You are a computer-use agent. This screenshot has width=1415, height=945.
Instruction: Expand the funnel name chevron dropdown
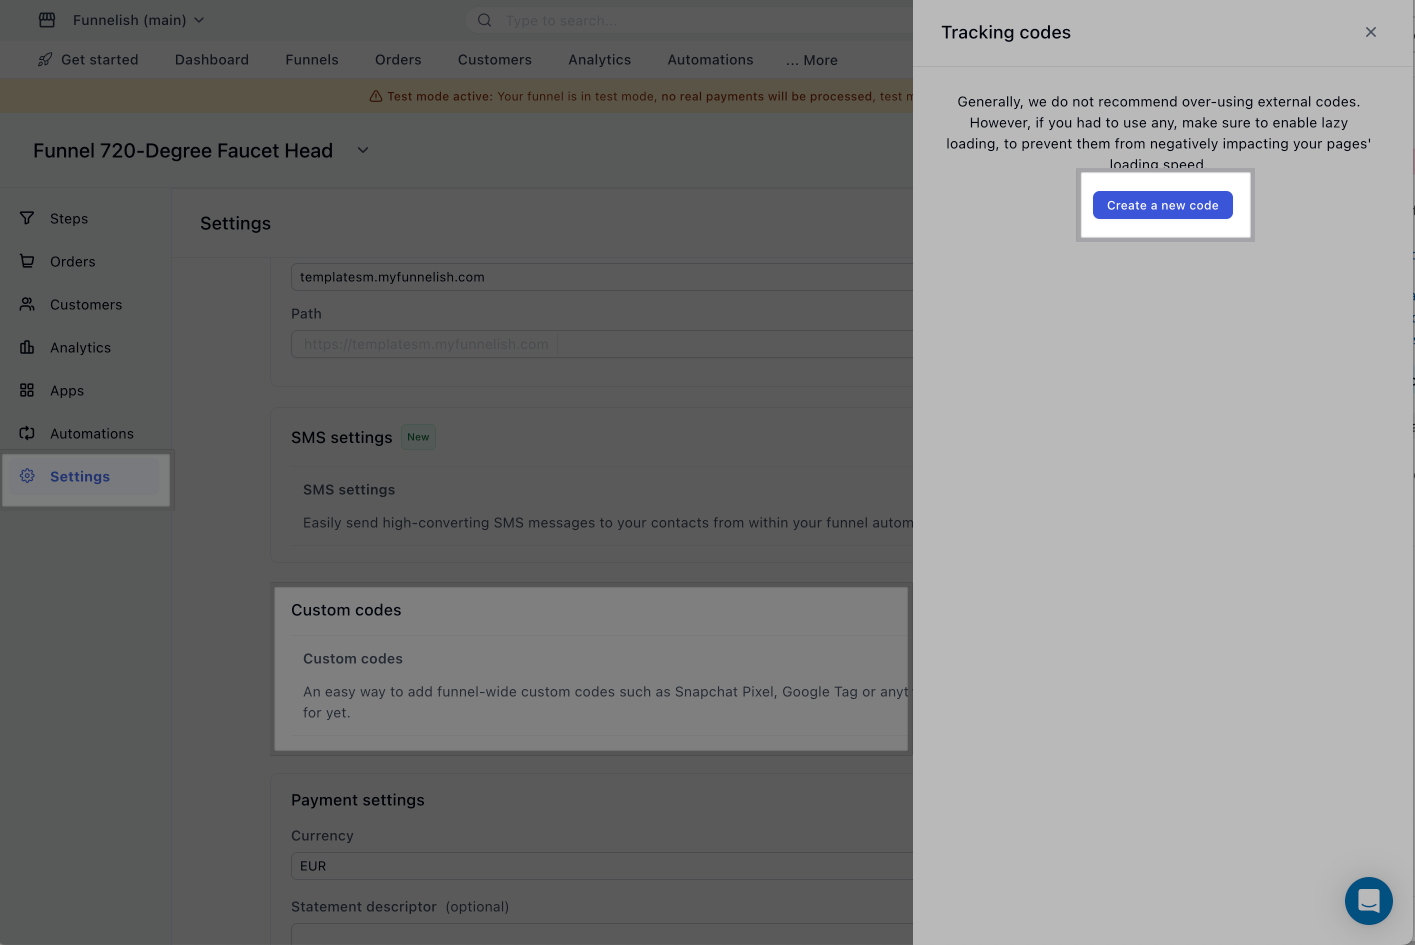(x=363, y=150)
